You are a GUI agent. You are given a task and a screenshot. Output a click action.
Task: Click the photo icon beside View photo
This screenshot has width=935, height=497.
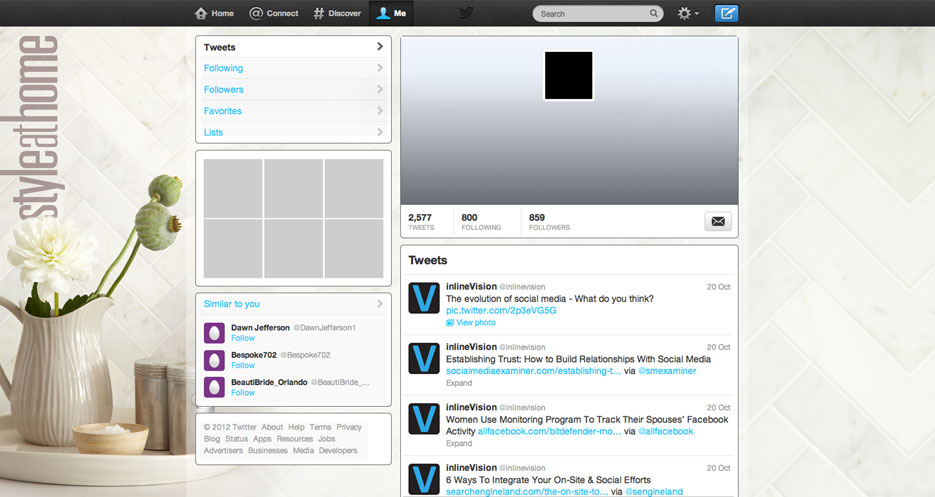450,323
